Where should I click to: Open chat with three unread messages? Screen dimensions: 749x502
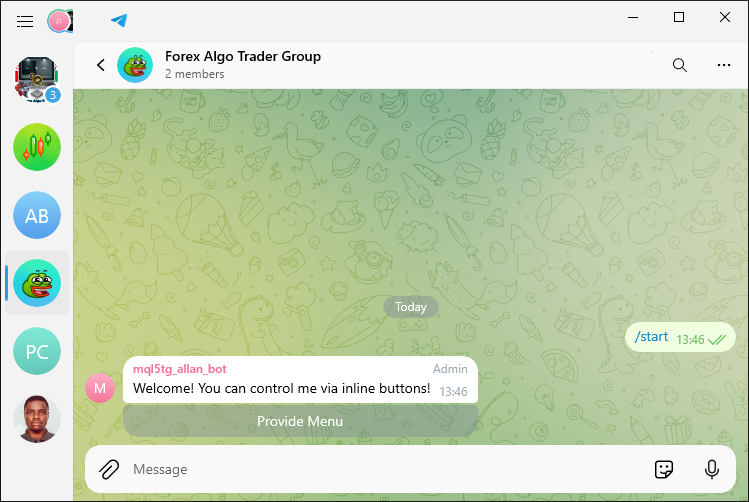coord(37,79)
